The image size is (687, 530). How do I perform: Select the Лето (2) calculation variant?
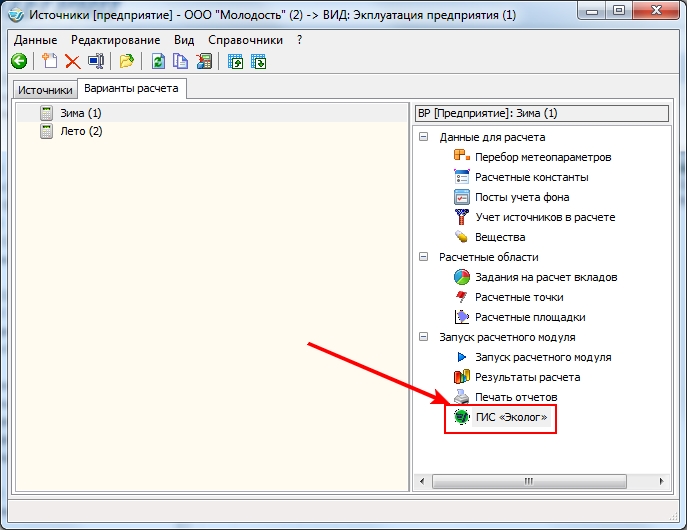[81, 131]
